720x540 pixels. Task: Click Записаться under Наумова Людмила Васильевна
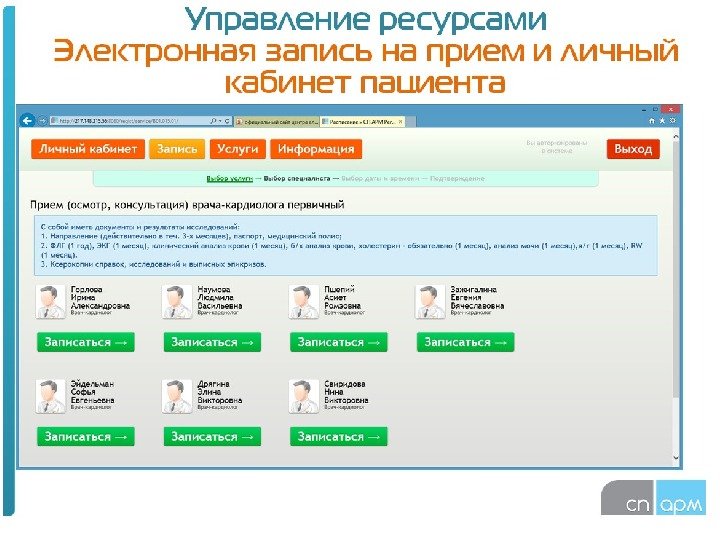pos(212,343)
